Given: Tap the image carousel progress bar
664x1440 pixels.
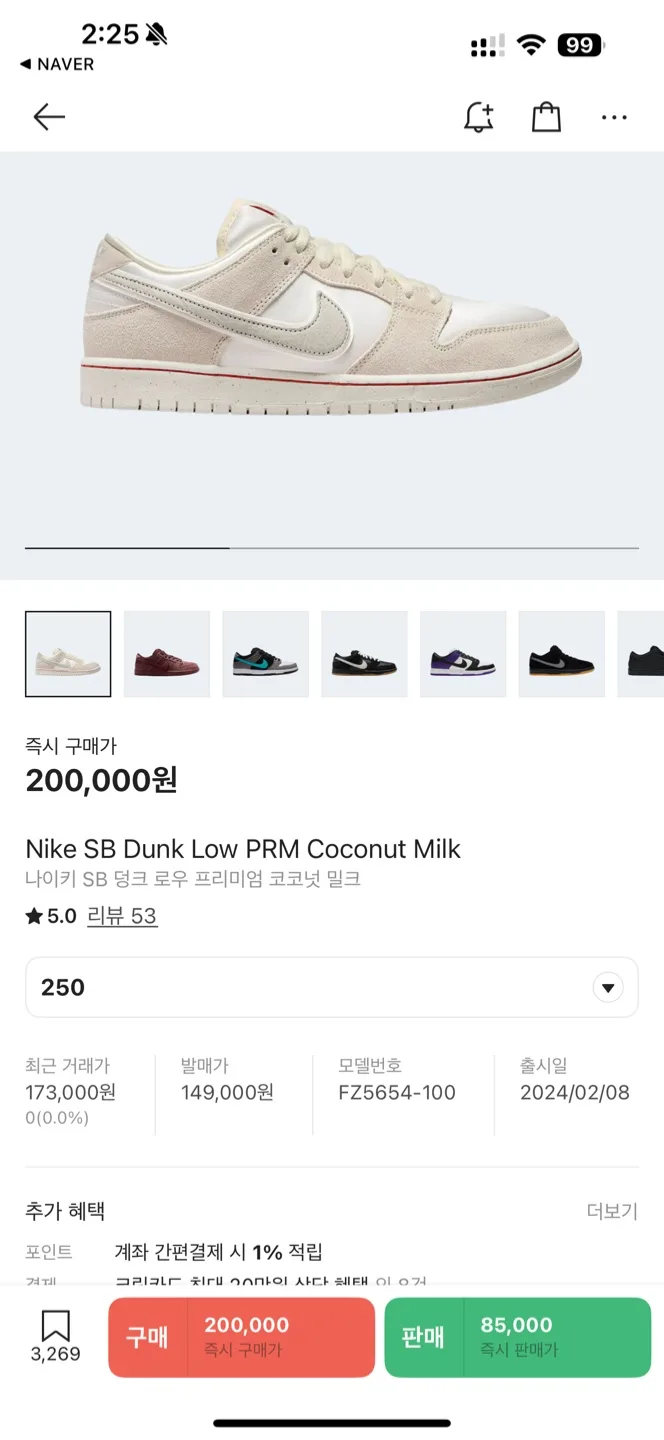Looking at the screenshot, I should (x=331, y=548).
